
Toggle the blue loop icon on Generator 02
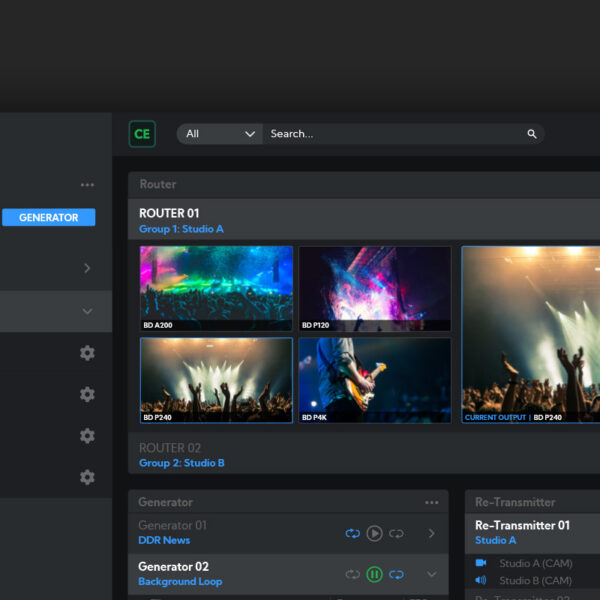[396, 575]
